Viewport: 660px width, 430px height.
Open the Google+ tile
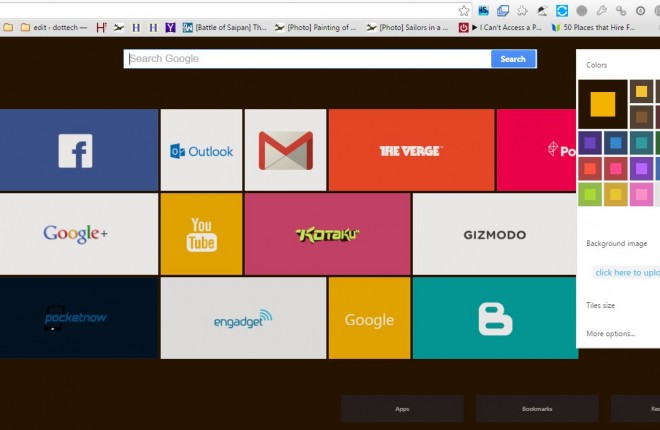pyautogui.click(x=79, y=234)
